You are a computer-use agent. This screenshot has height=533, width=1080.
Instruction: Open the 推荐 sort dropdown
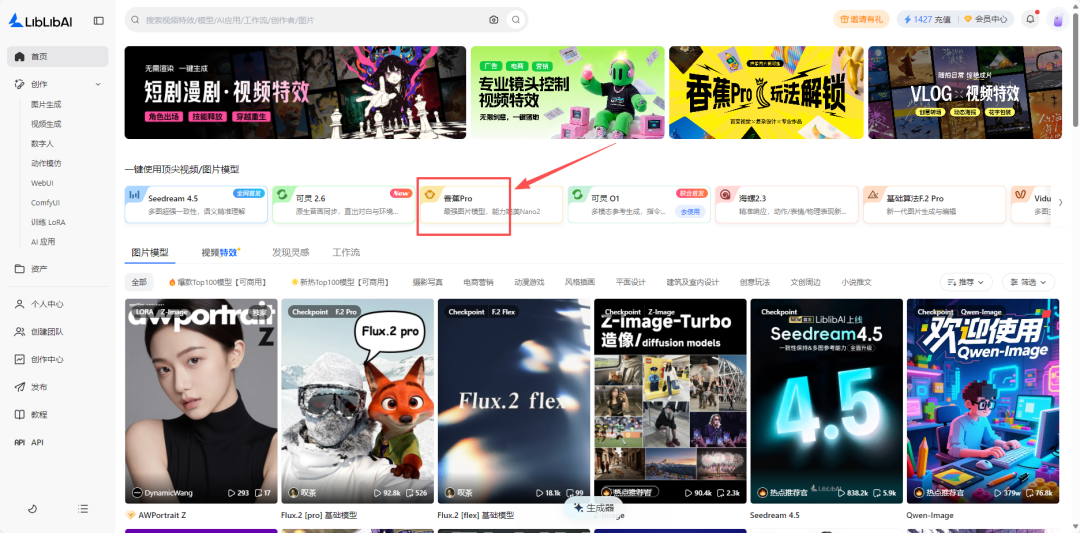[967, 282]
